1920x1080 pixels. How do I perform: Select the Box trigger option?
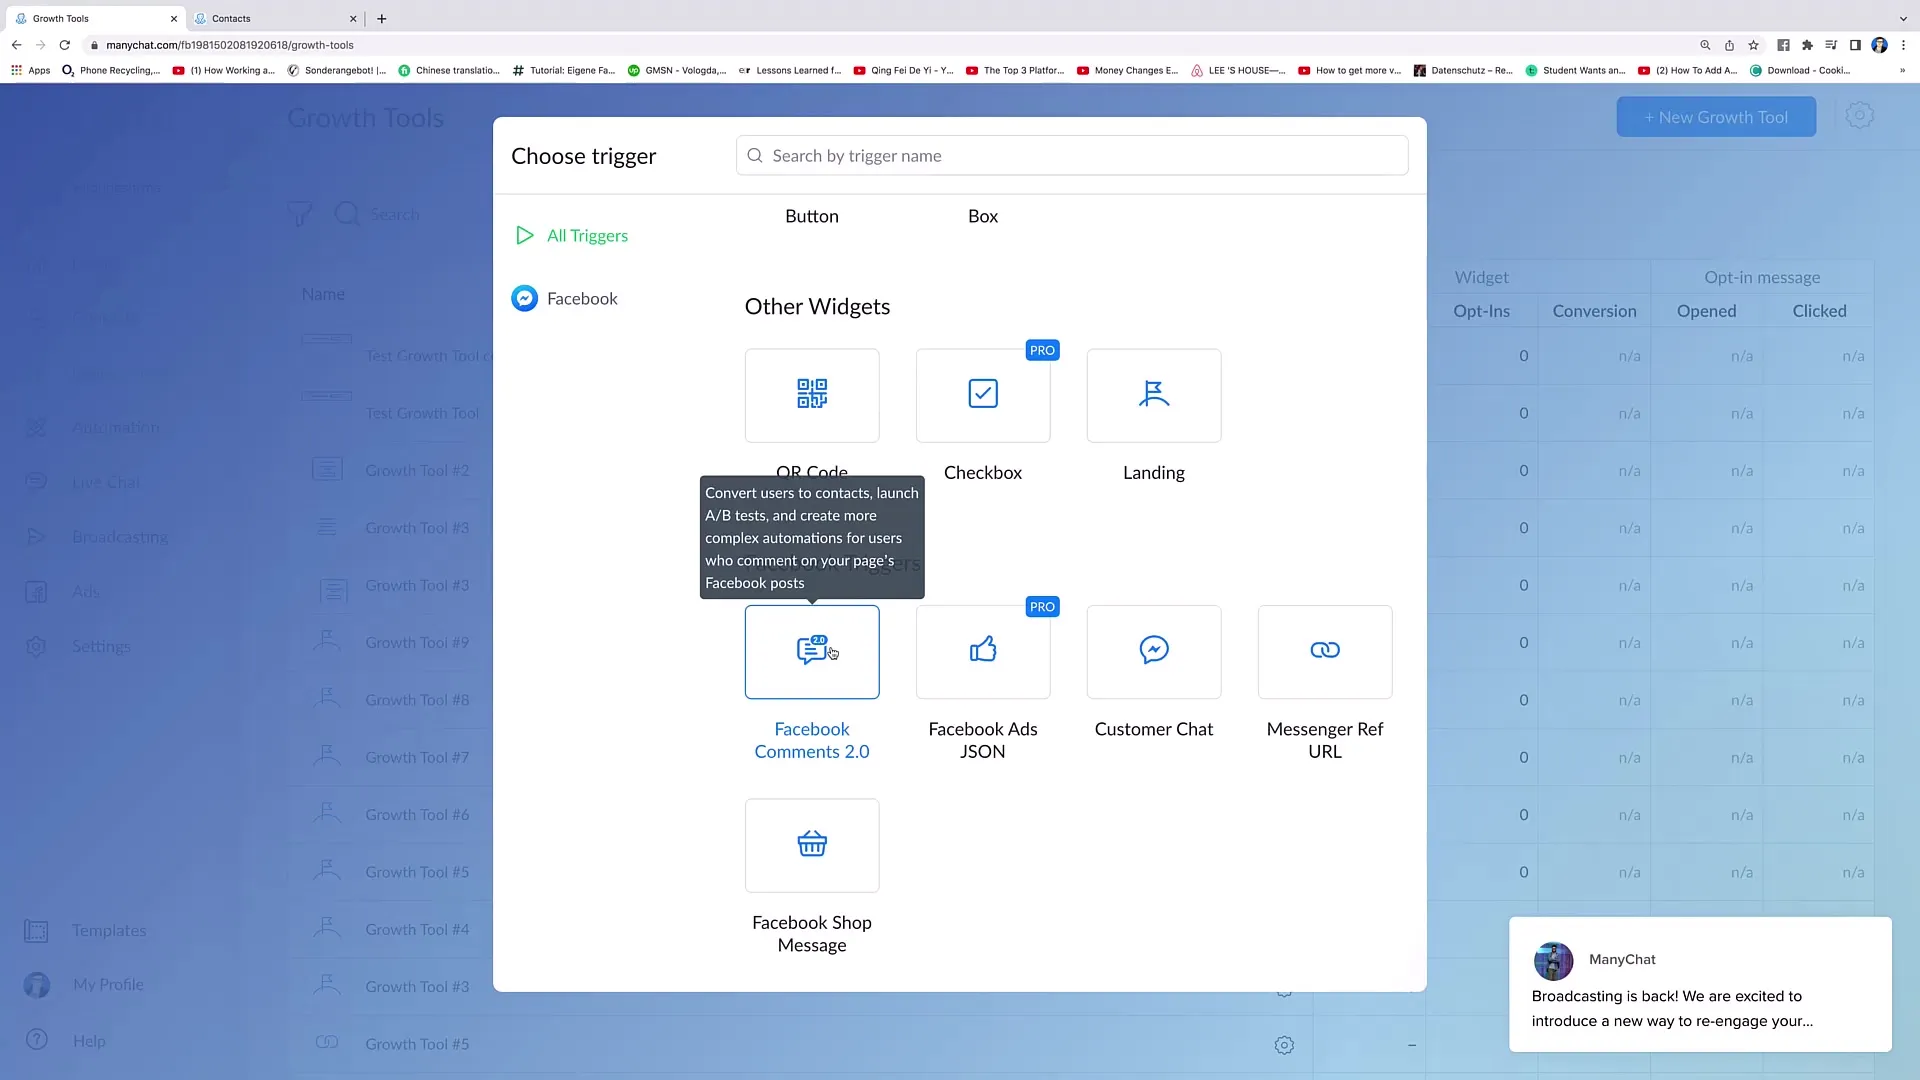tap(982, 215)
